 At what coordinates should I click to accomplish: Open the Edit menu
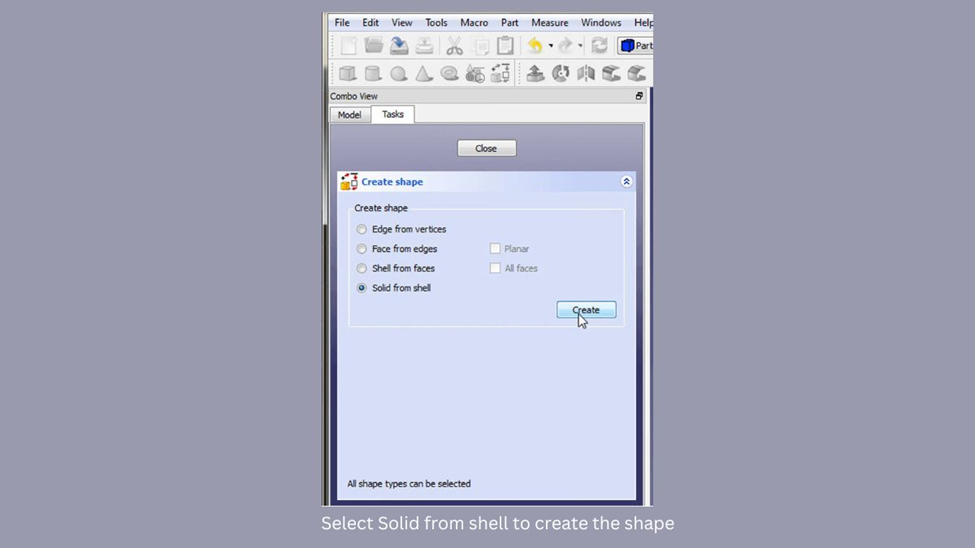coord(371,22)
